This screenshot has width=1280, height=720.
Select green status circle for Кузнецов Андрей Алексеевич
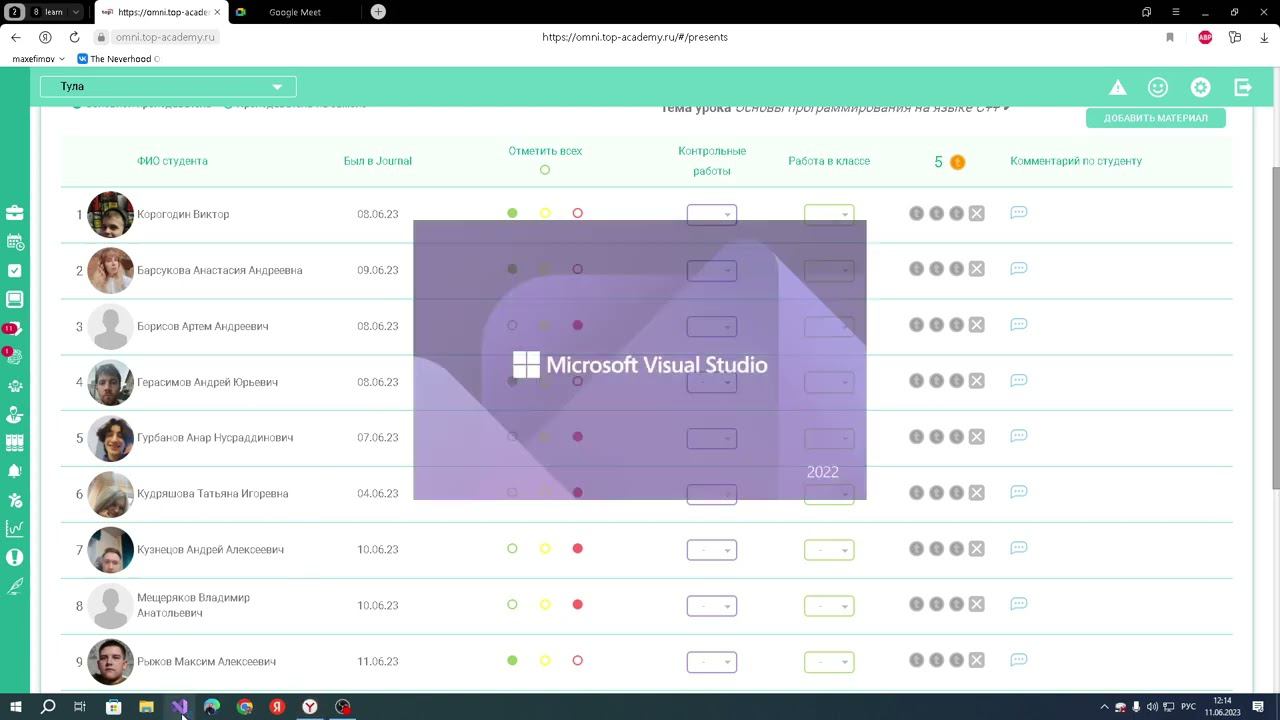[512, 548]
